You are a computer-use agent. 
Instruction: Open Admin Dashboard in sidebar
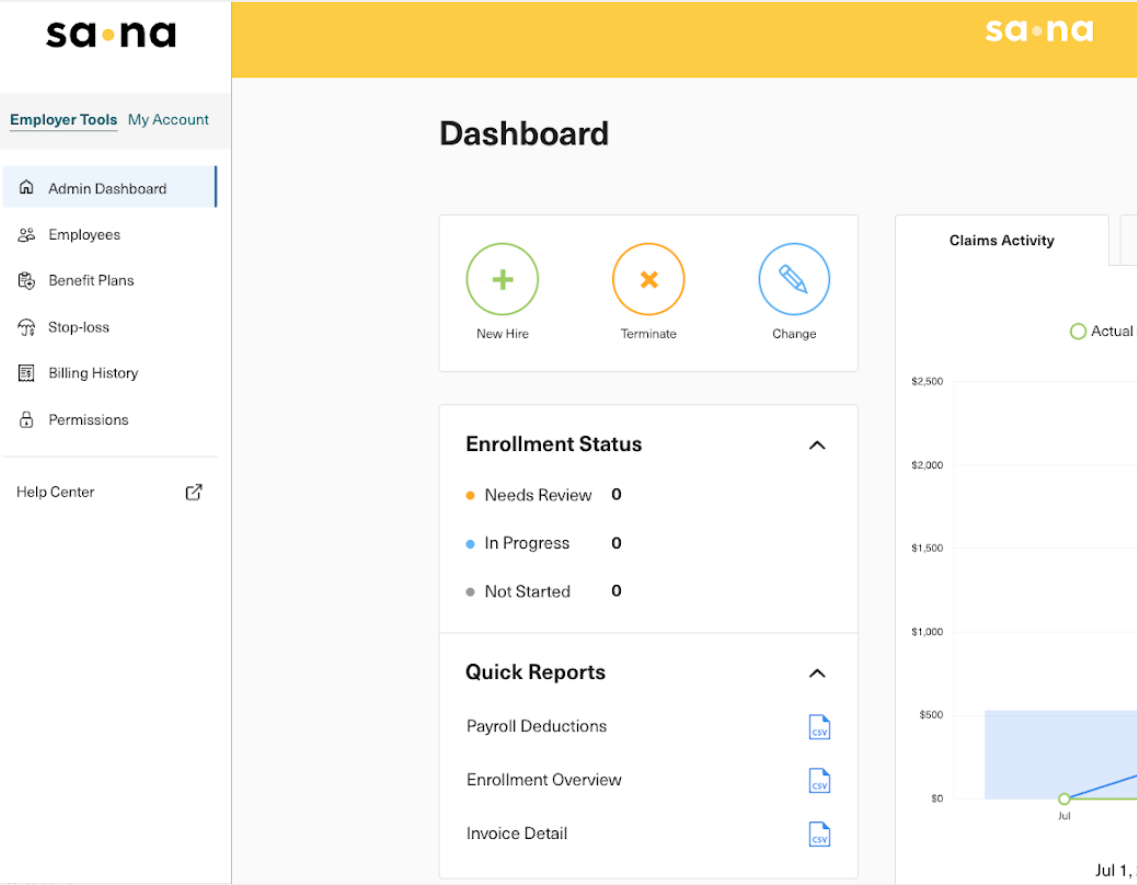pyautogui.click(x=109, y=187)
